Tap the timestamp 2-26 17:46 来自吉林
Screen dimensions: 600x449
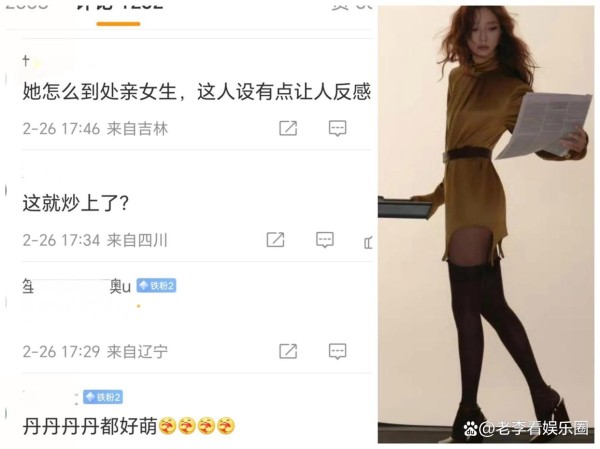pyautogui.click(x=95, y=129)
